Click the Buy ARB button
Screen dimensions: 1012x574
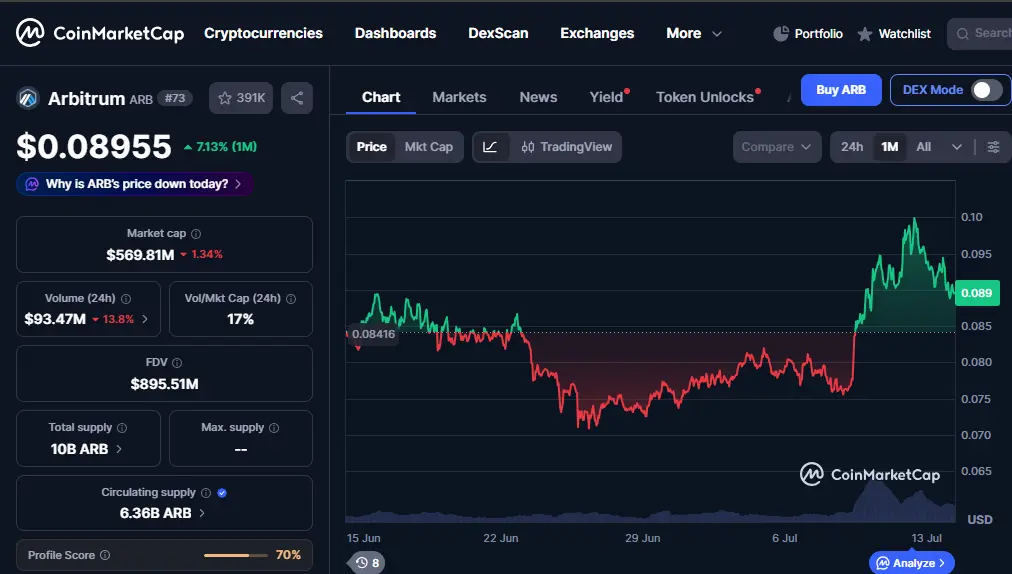841,90
